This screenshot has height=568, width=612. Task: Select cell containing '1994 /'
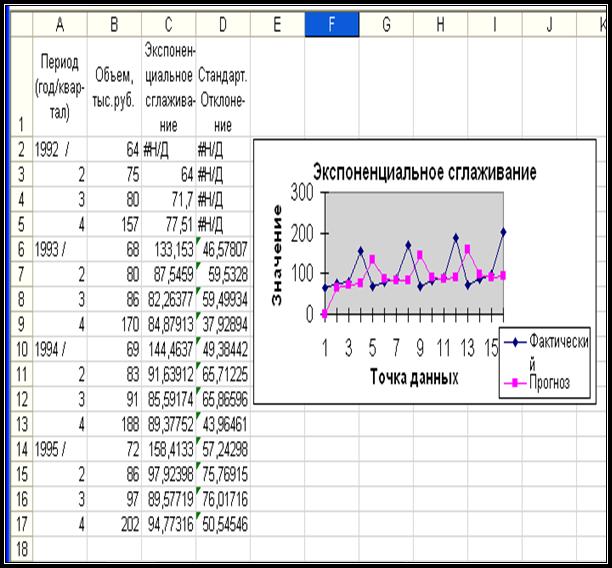coord(60,349)
